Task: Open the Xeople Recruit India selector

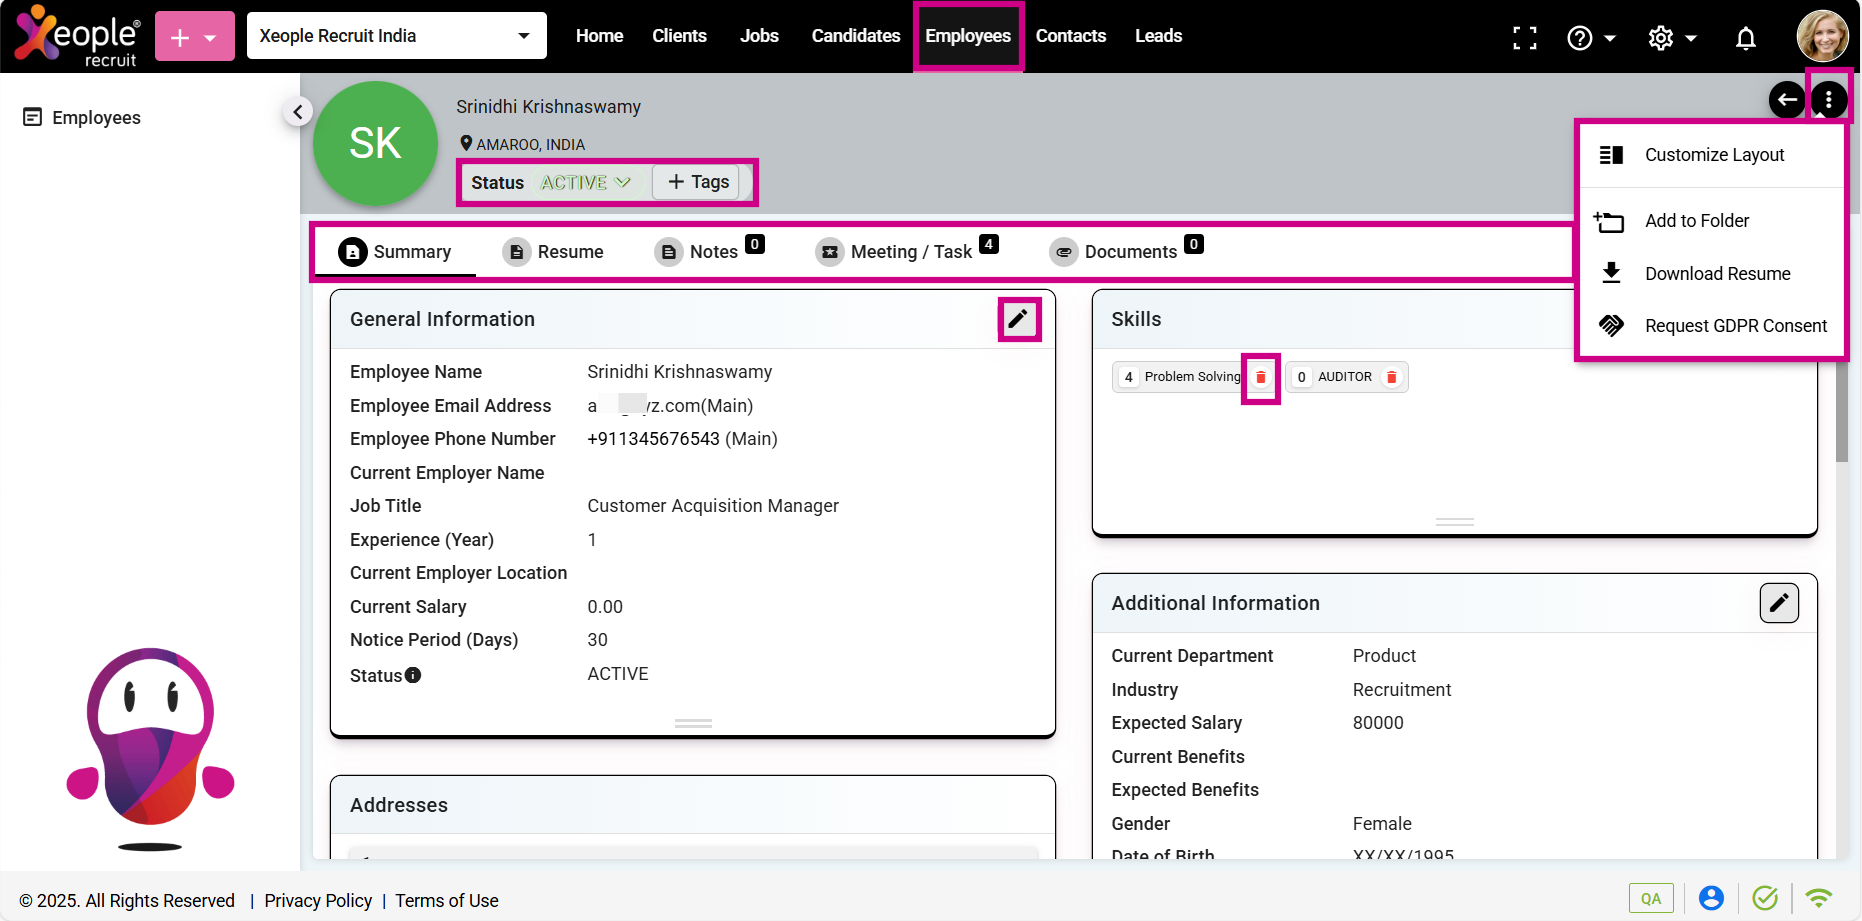Action: click(x=396, y=36)
